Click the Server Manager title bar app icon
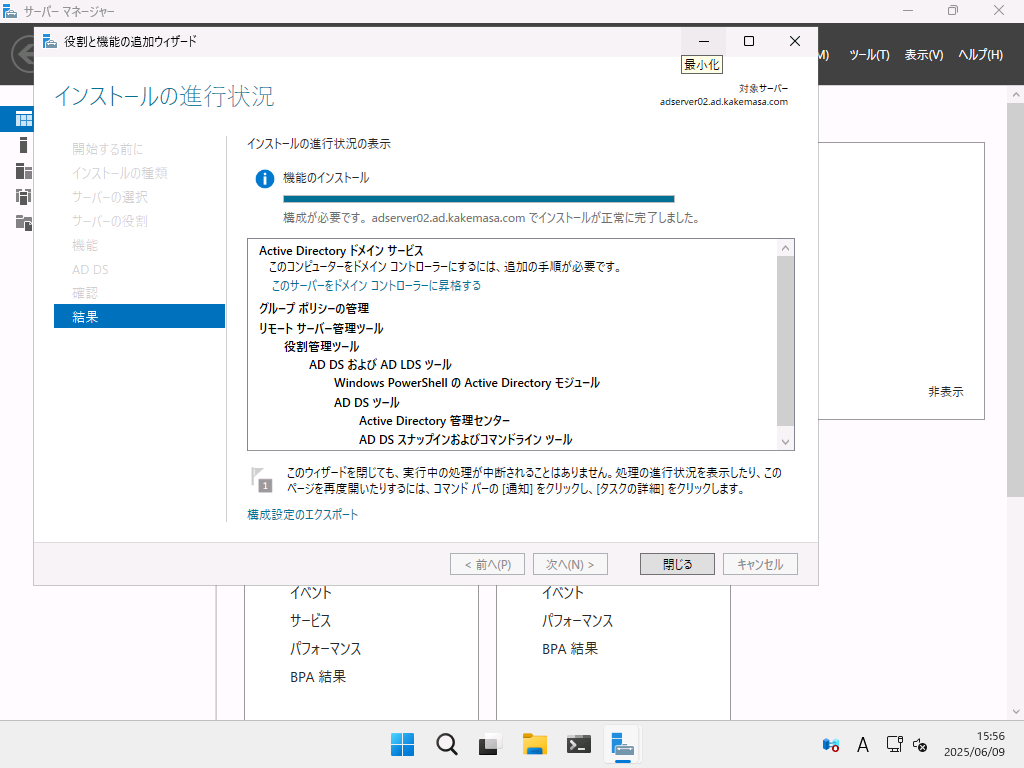1024x768 pixels. pyautogui.click(x=10, y=11)
